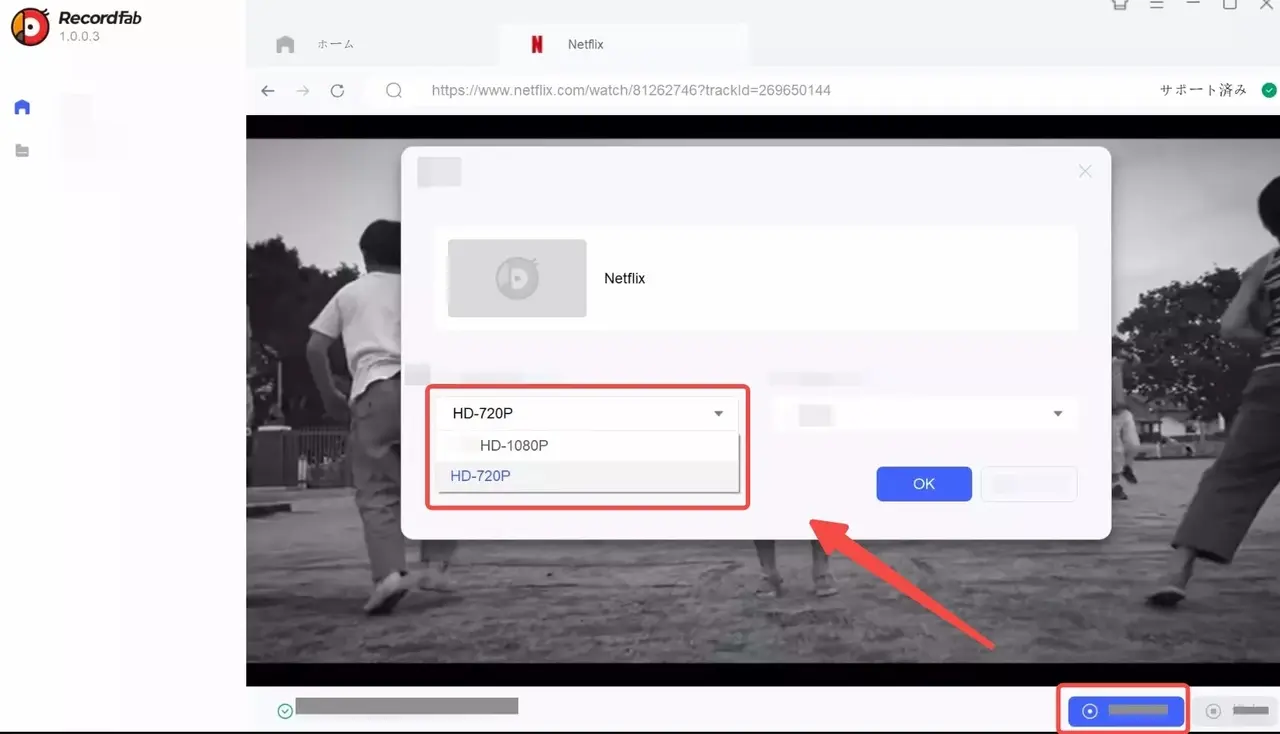Click the Netflix video thumbnail placeholder
1280x734 pixels.
pos(517,278)
